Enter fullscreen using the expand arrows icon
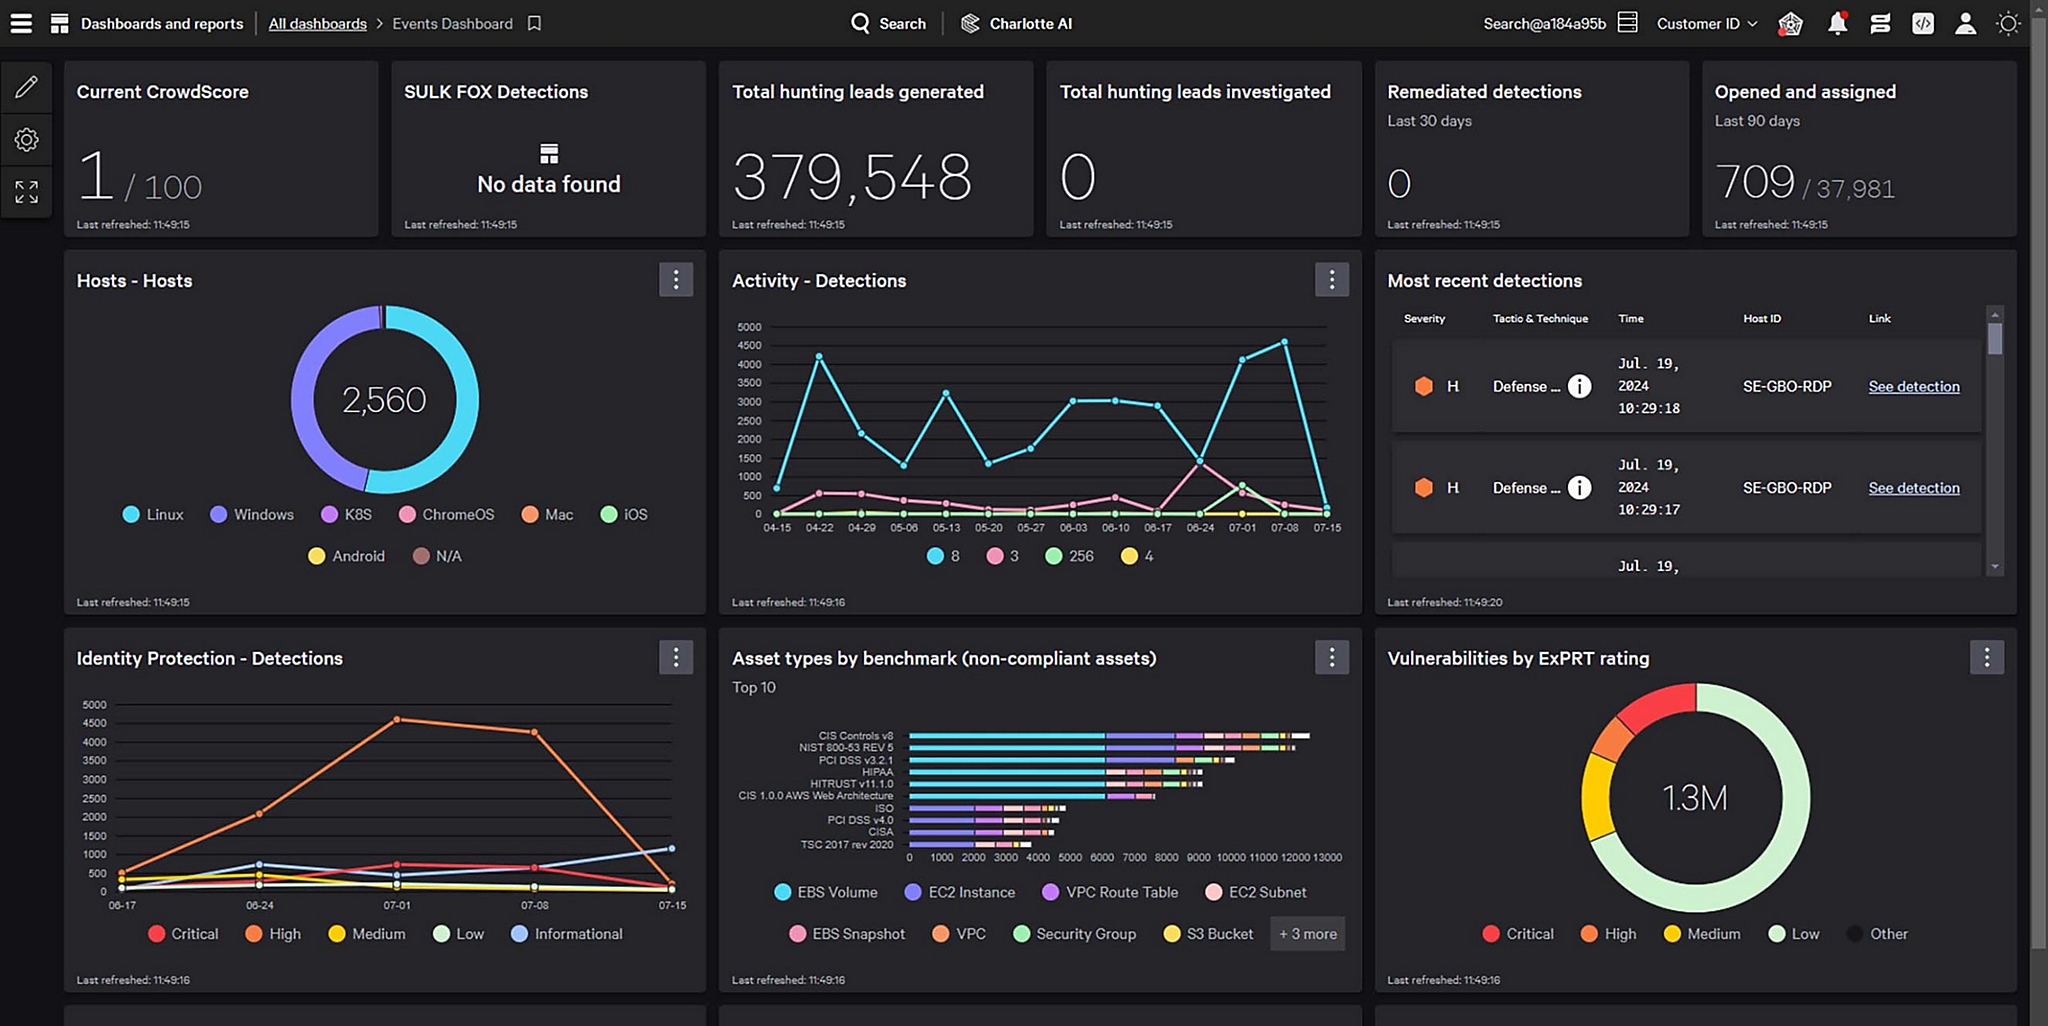 coord(26,192)
